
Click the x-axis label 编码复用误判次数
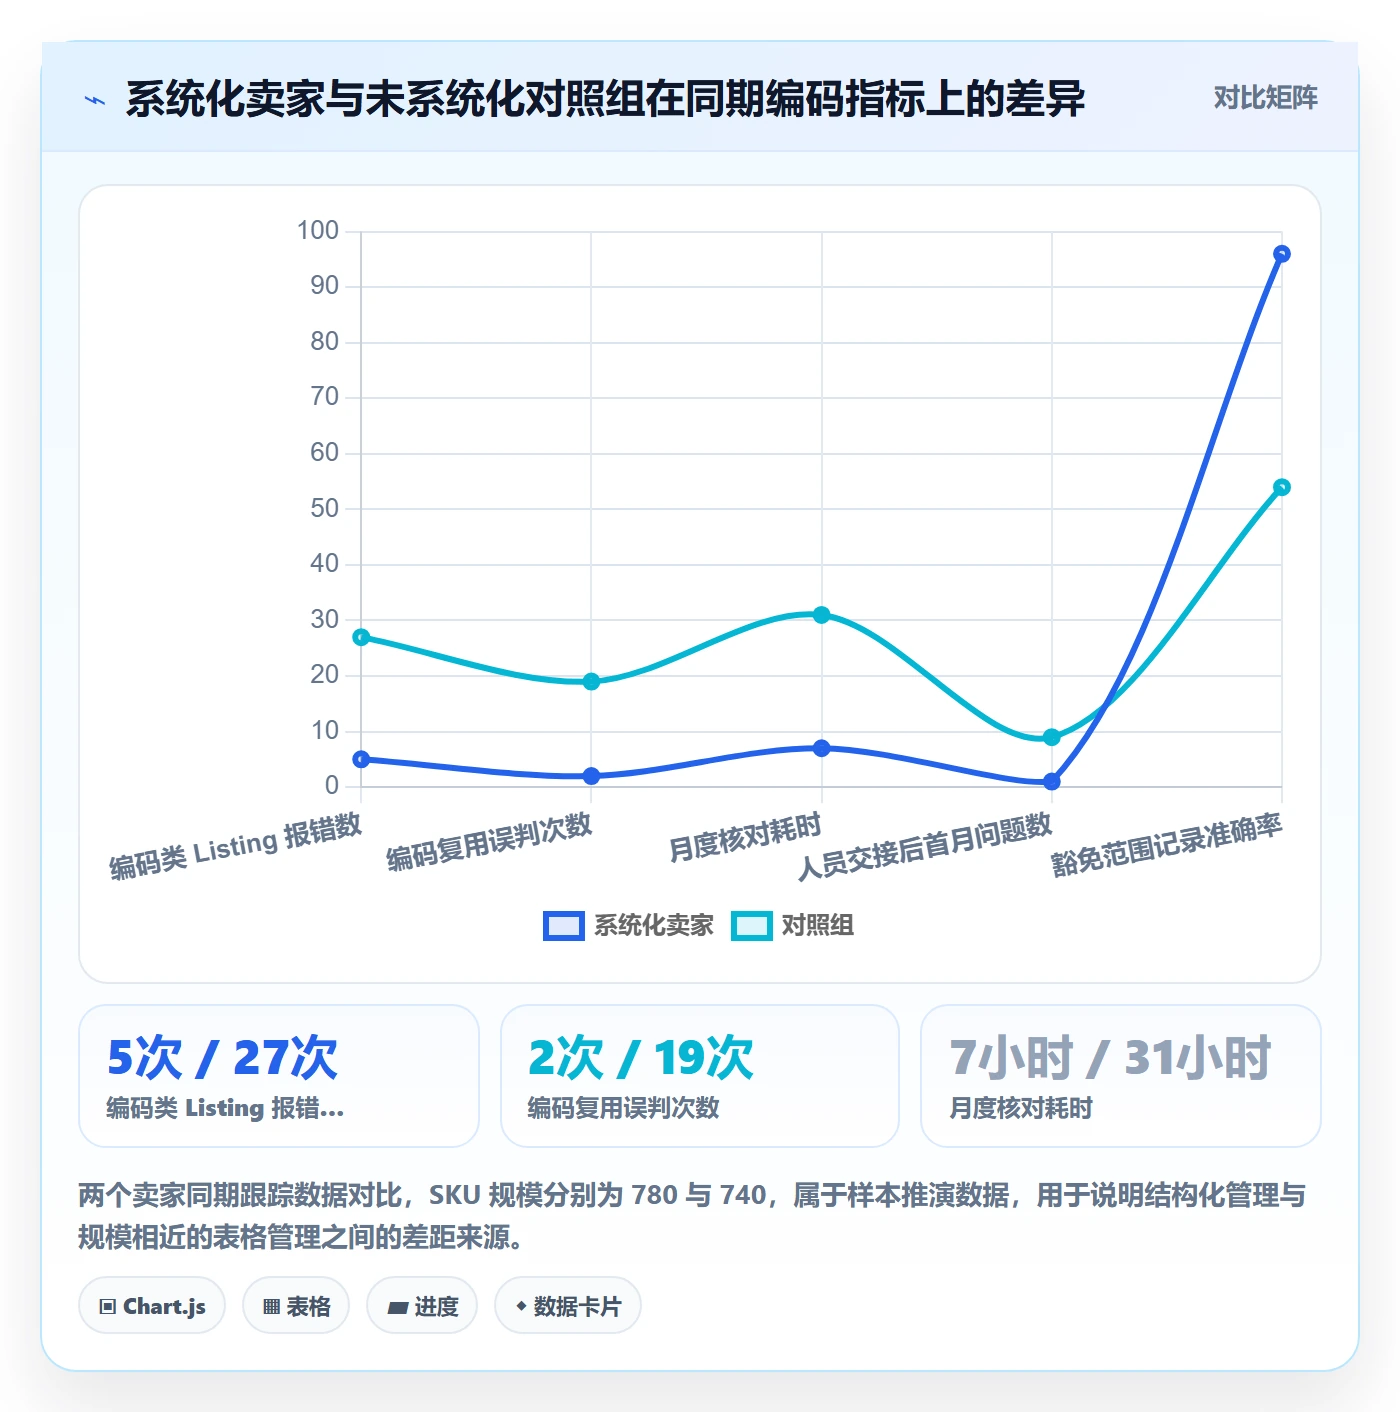coord(490,842)
